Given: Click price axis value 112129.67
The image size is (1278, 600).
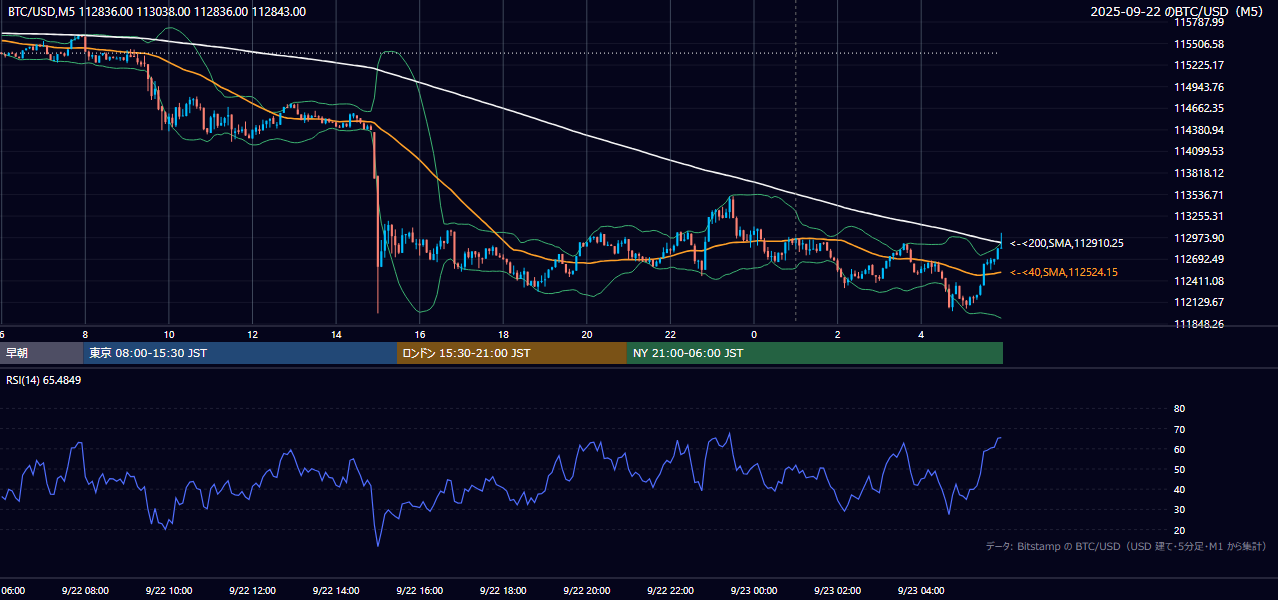Looking at the screenshot, I should tap(1198, 302).
